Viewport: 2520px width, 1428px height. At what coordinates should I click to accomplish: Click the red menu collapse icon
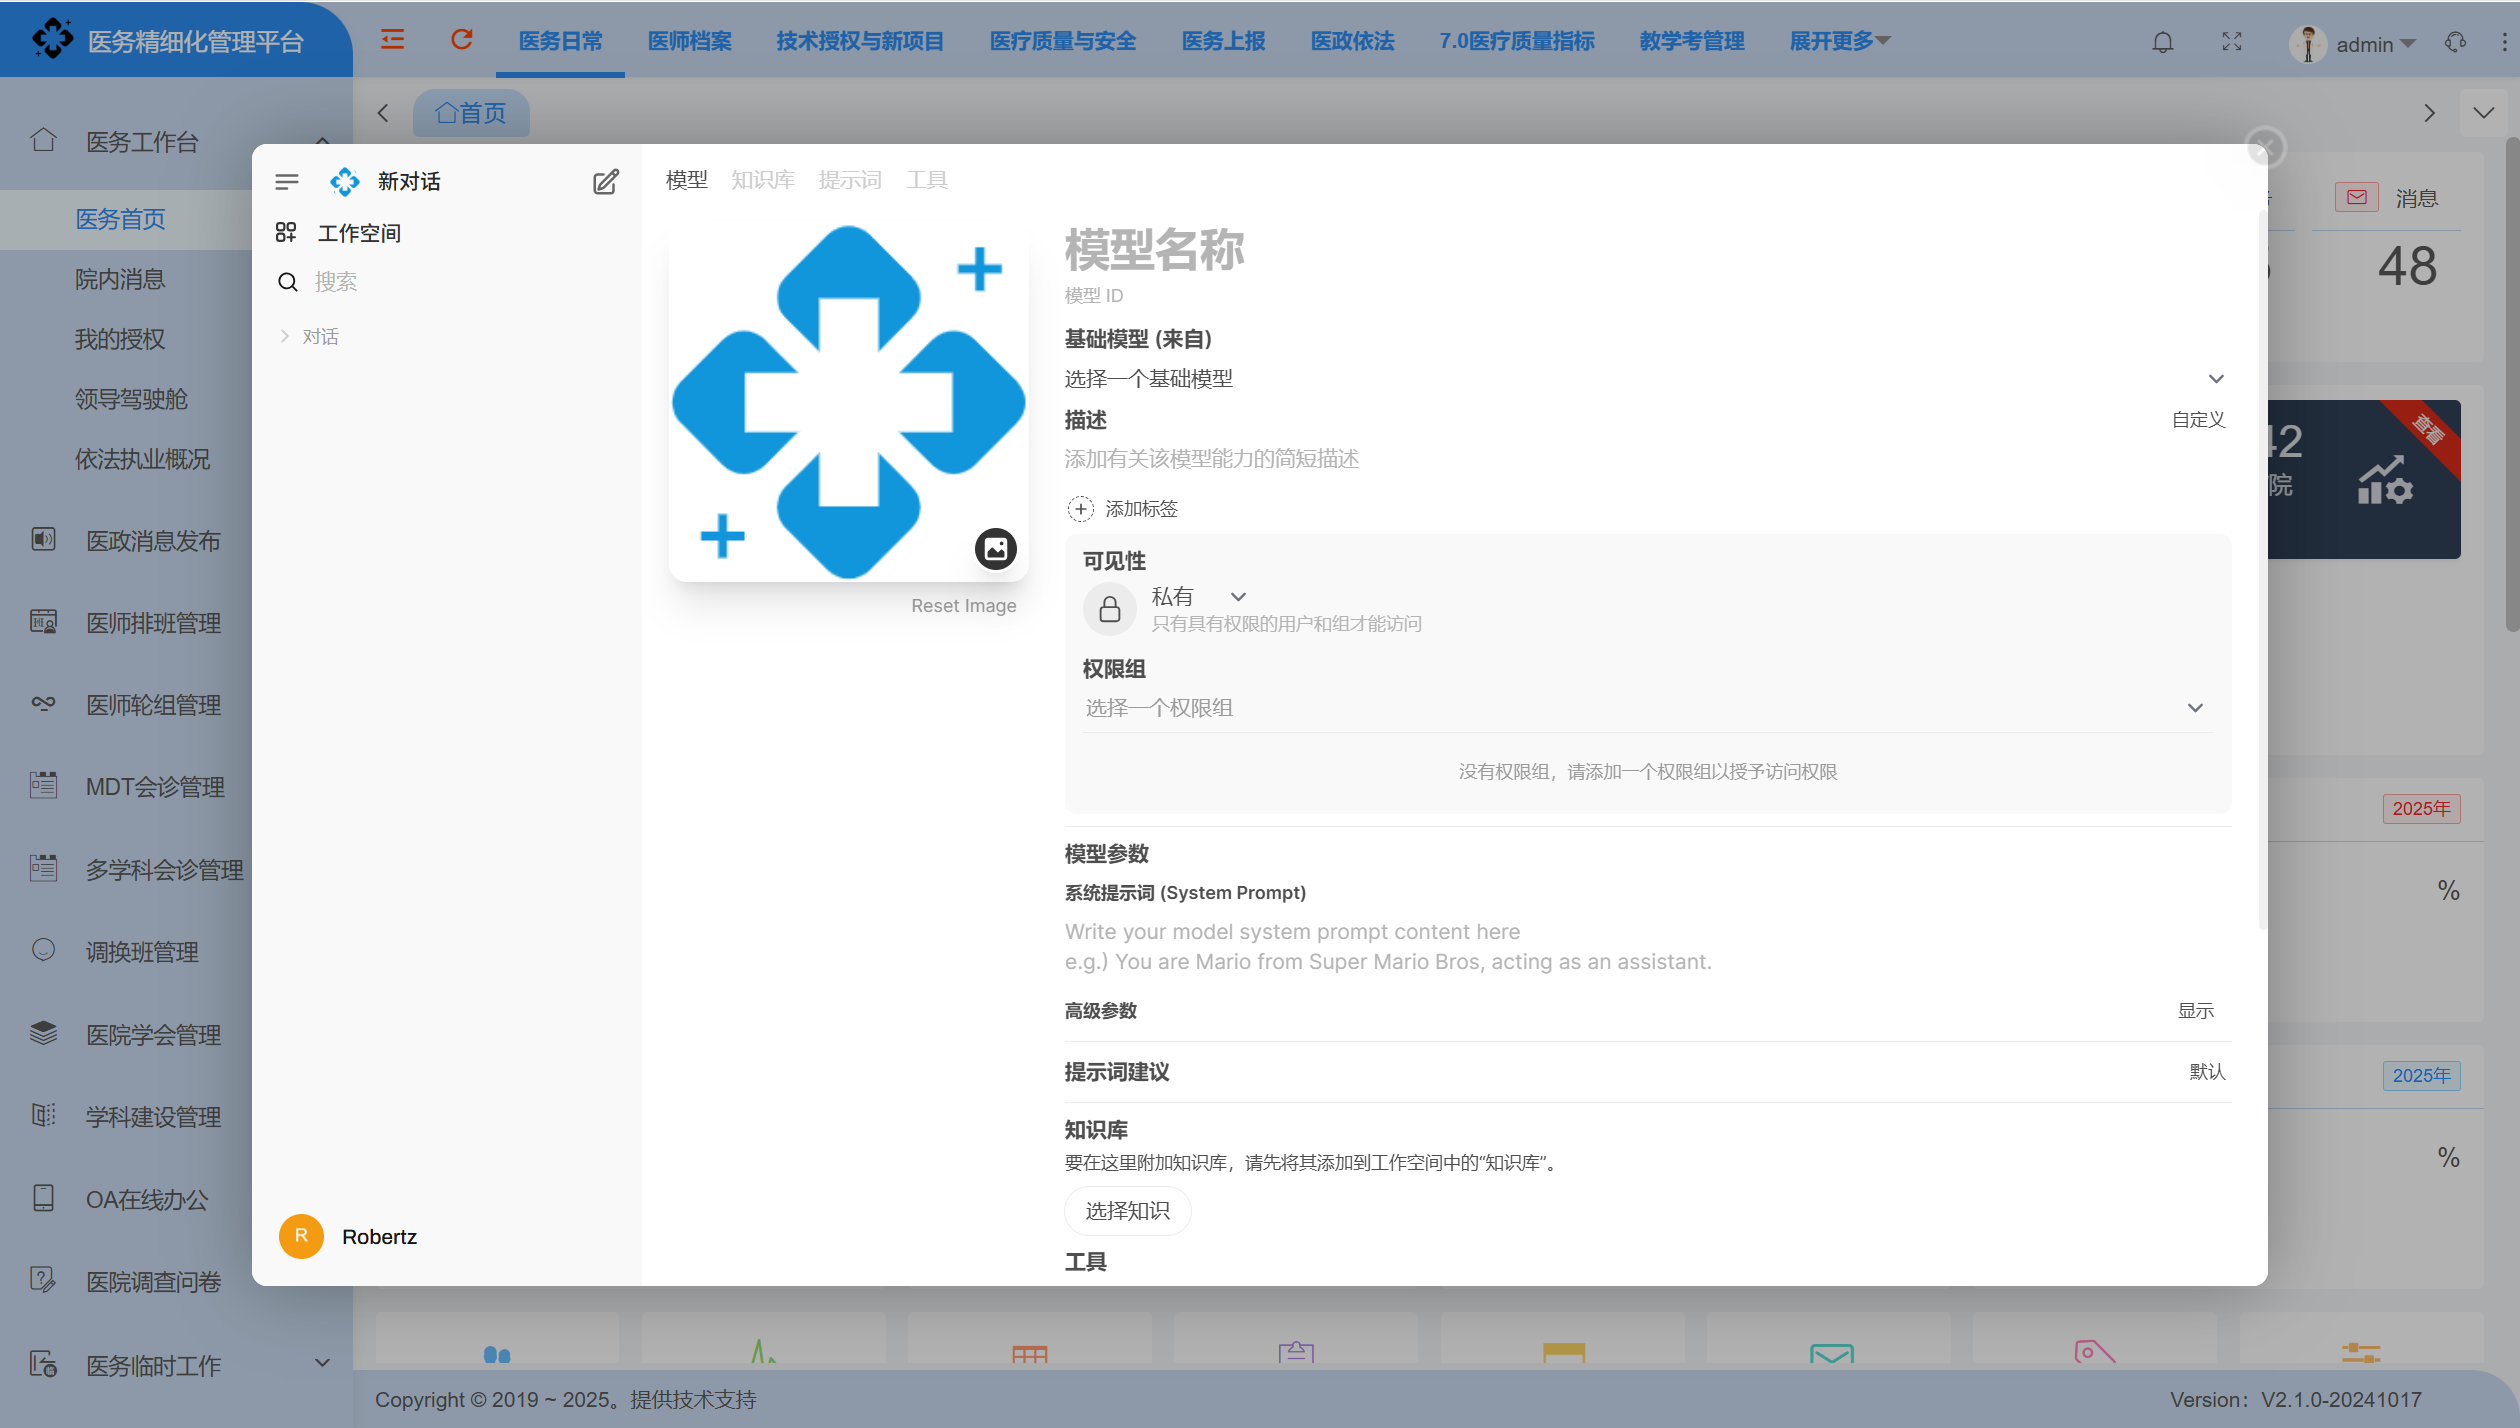[x=392, y=40]
